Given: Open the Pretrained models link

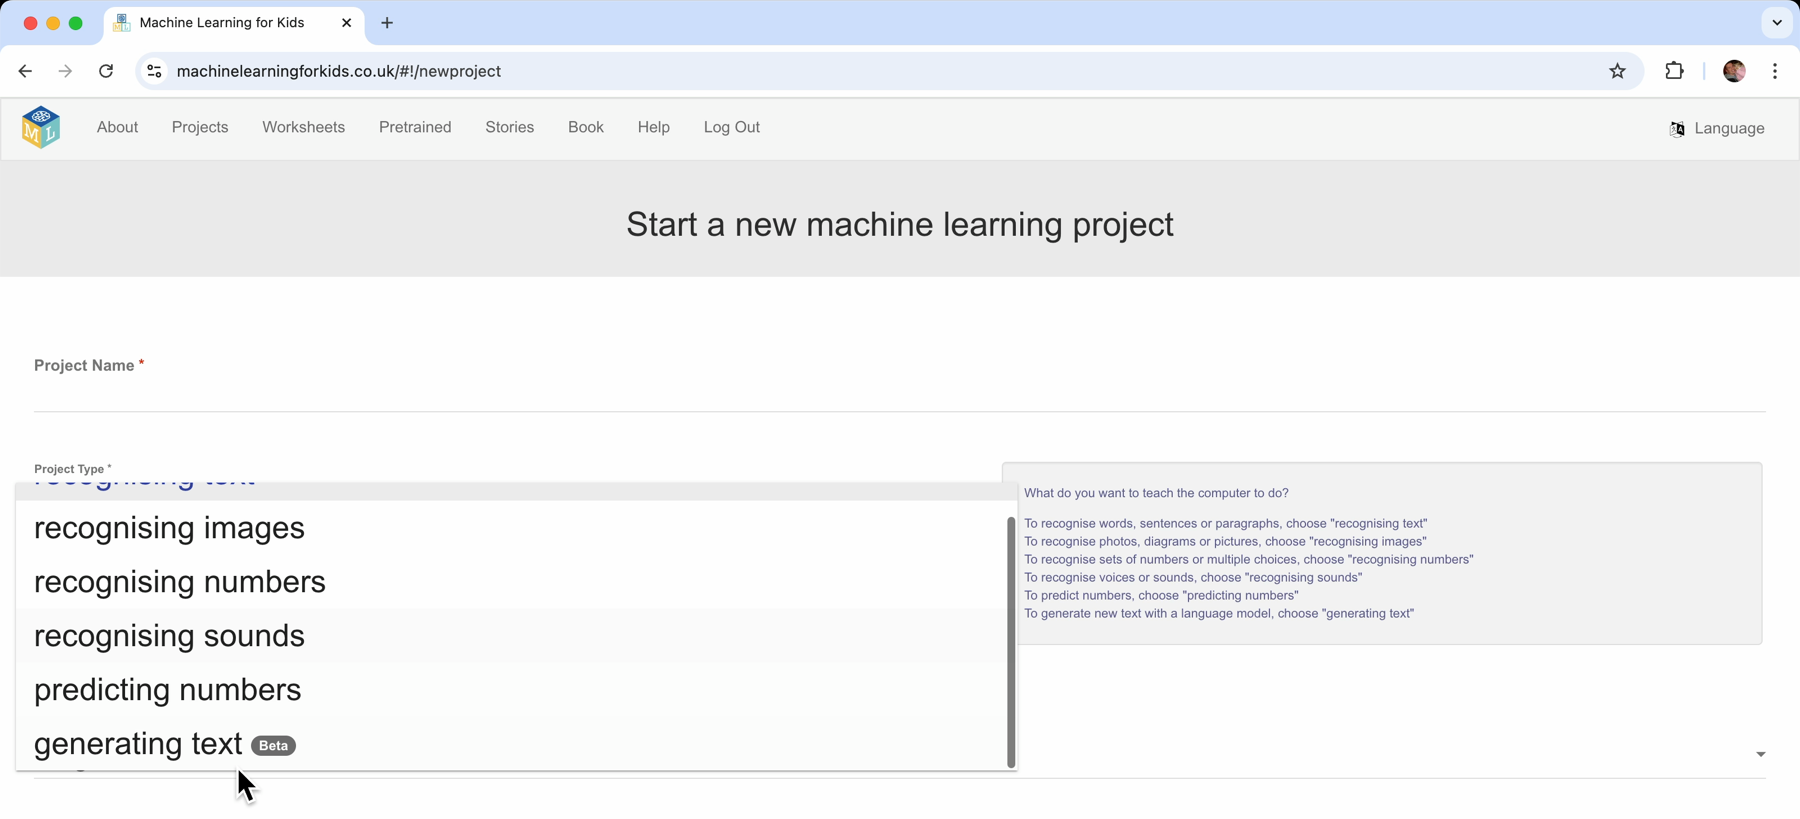Looking at the screenshot, I should pos(415,128).
